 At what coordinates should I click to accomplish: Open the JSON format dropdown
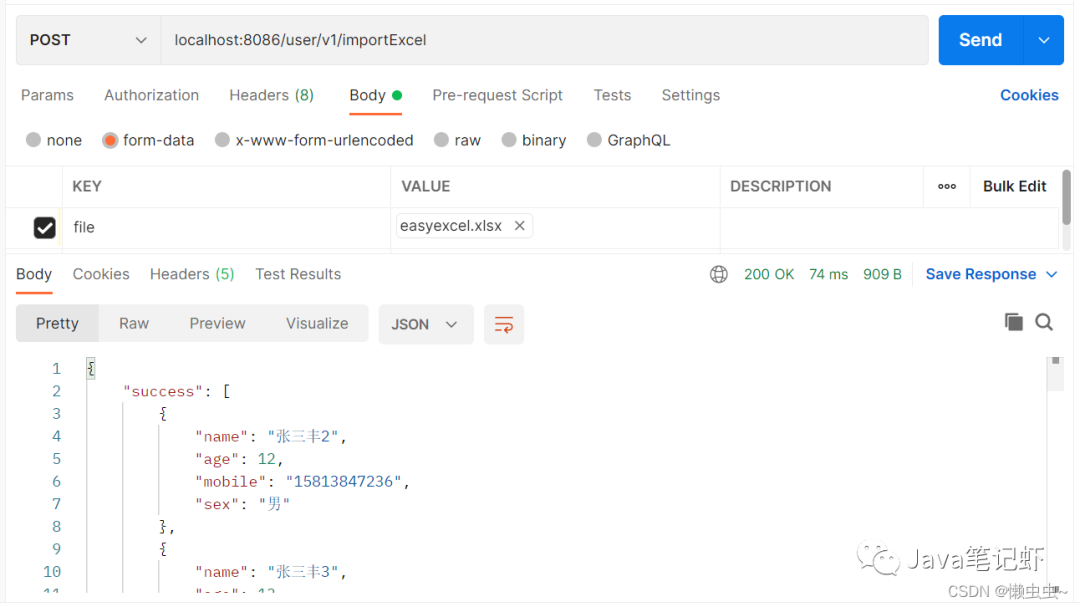coord(426,325)
